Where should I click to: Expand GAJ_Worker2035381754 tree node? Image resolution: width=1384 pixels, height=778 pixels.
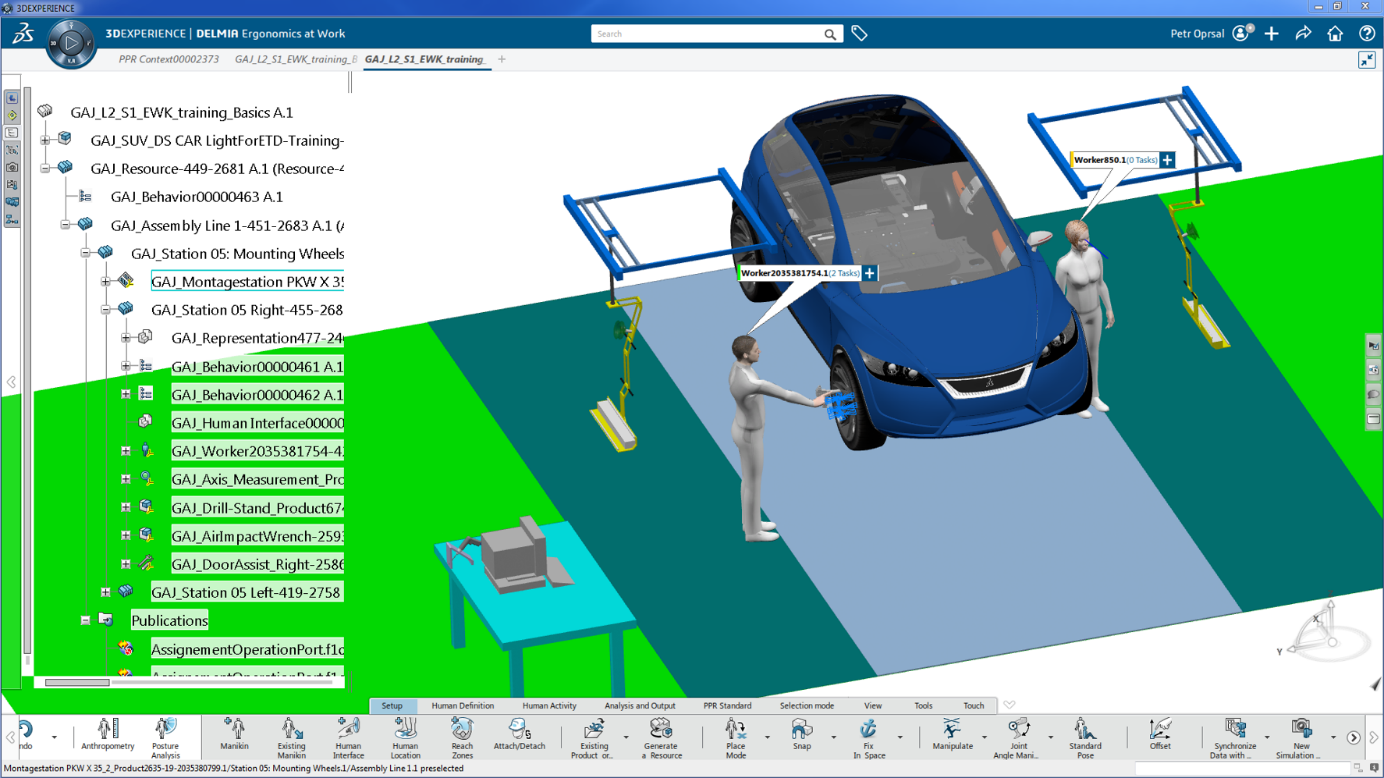[x=125, y=451]
